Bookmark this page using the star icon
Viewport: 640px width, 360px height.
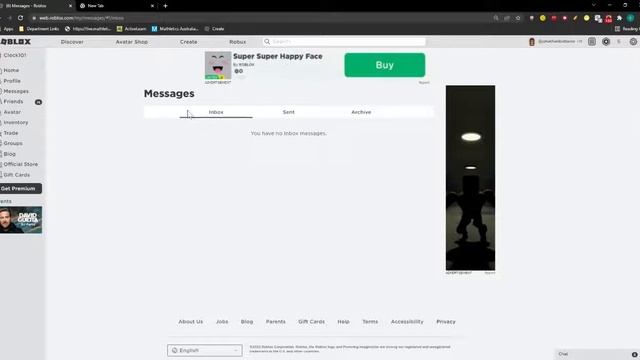click(x=518, y=18)
